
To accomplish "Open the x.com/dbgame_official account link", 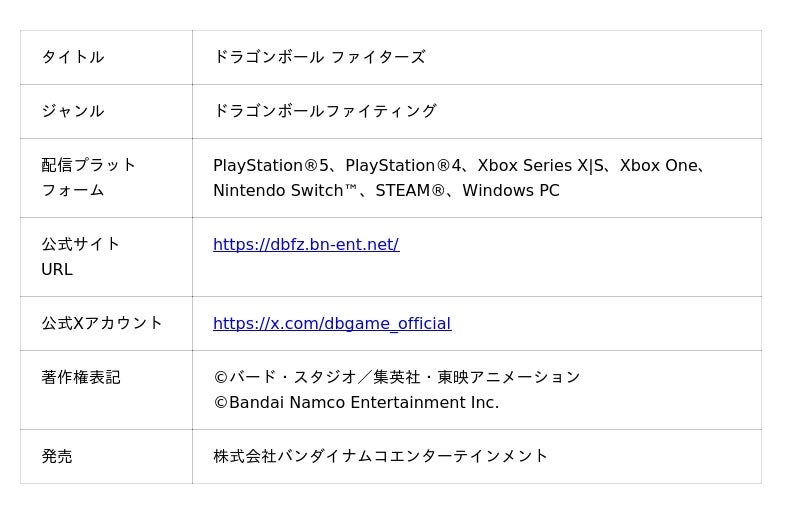I will coord(332,323).
